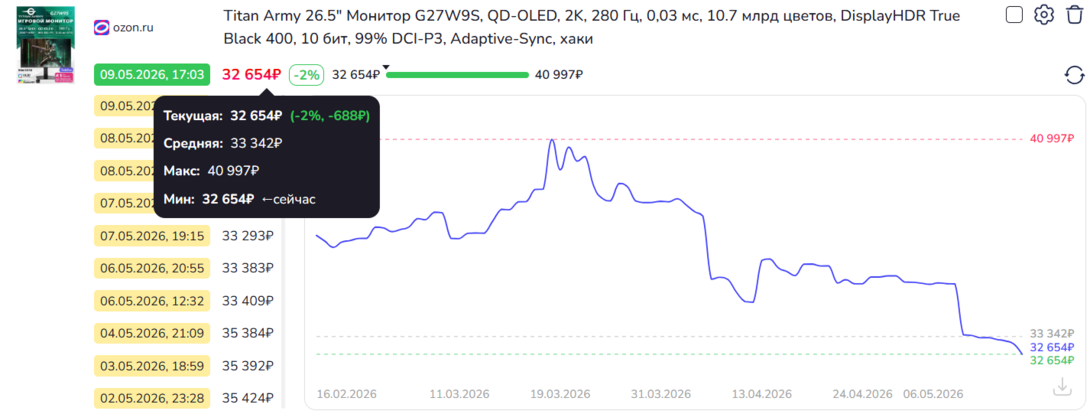Click the gray 33 342₽ average label on chart
Image resolution: width=1090 pixels, height=414 pixels.
click(x=1052, y=335)
